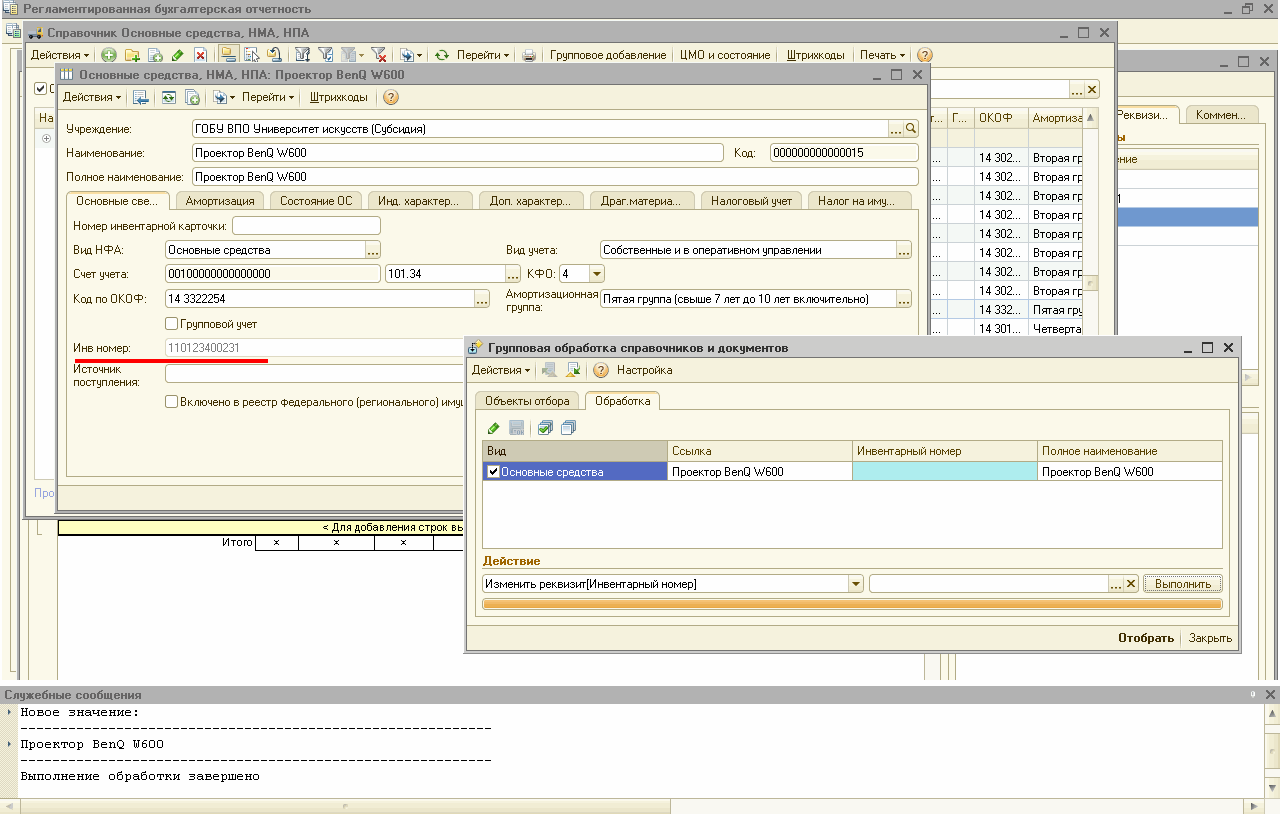Switch to the Амортизация tab
This screenshot has height=814, width=1280.
click(x=220, y=200)
